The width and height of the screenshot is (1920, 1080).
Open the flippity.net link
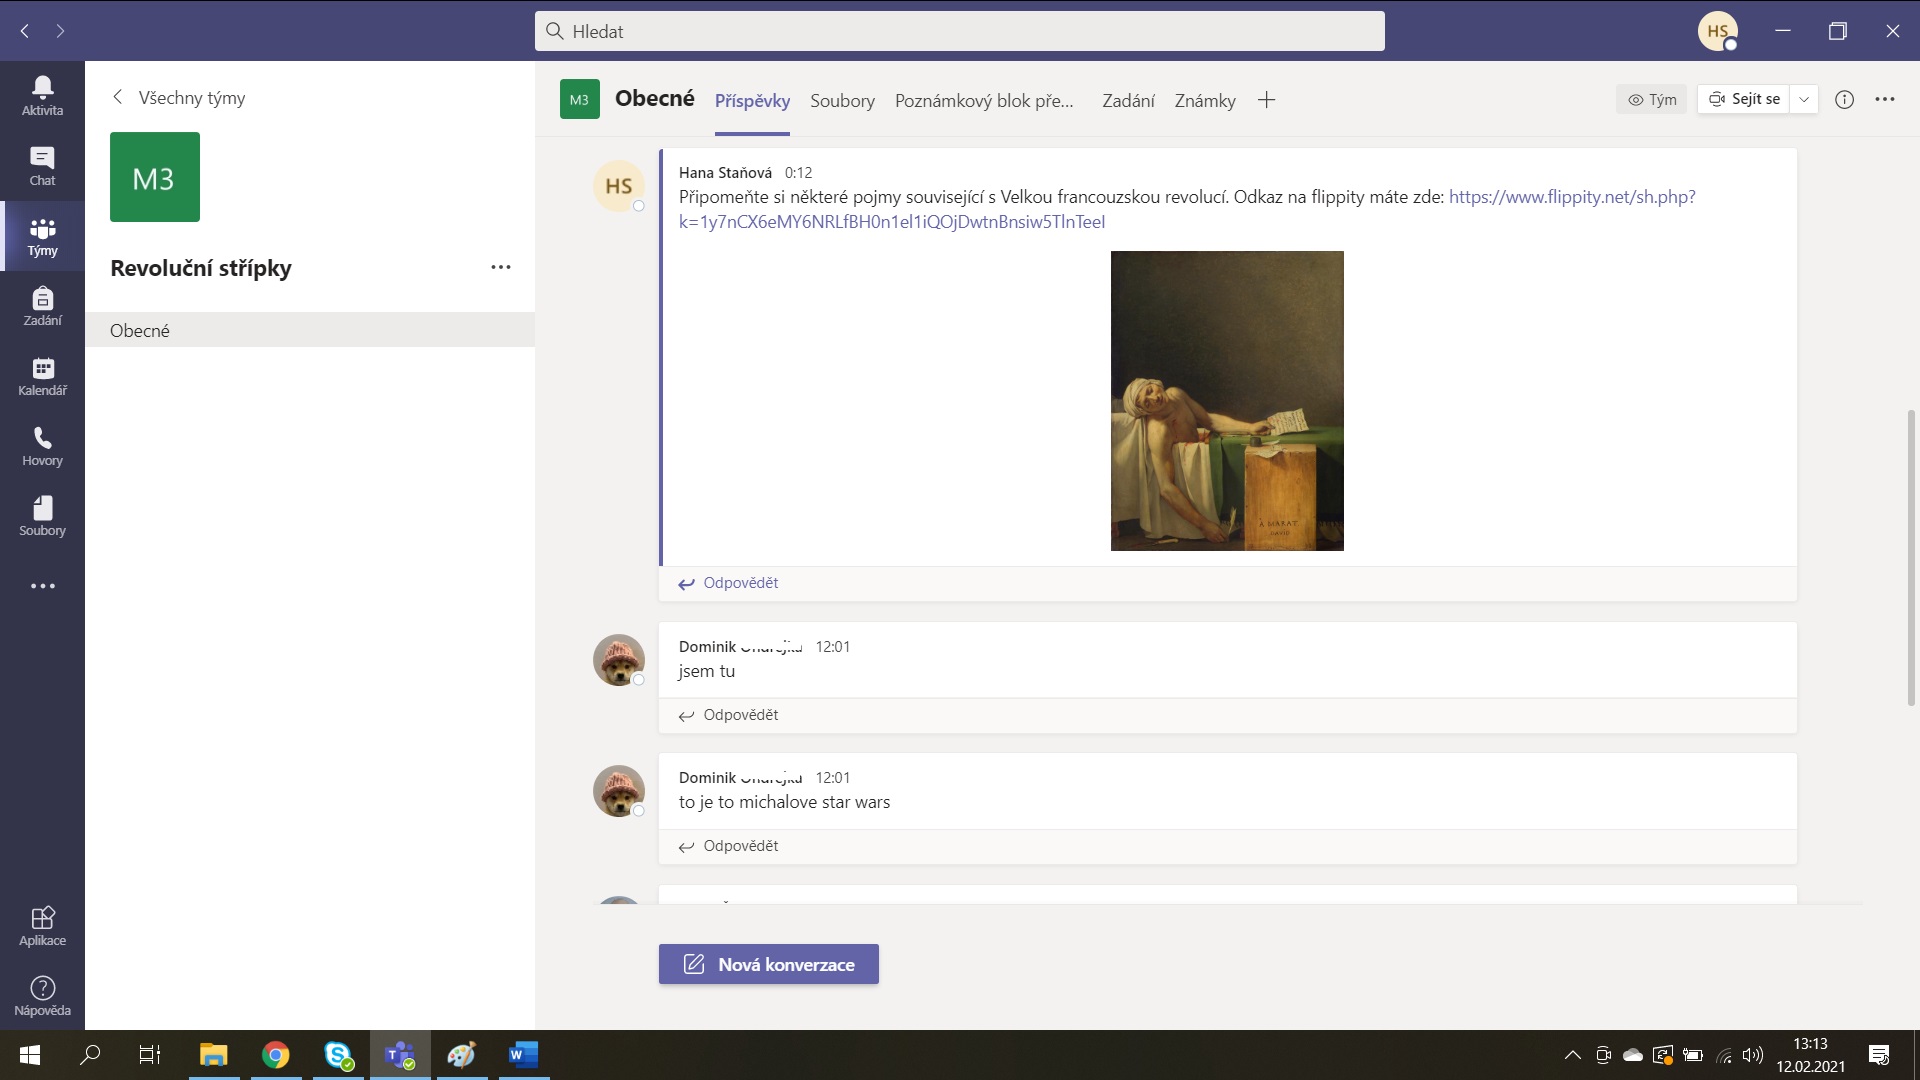point(1187,209)
